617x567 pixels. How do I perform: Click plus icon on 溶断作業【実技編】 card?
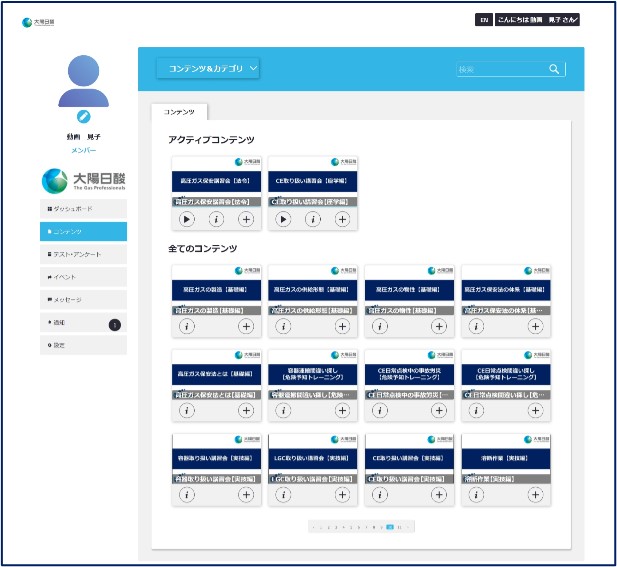coord(536,494)
